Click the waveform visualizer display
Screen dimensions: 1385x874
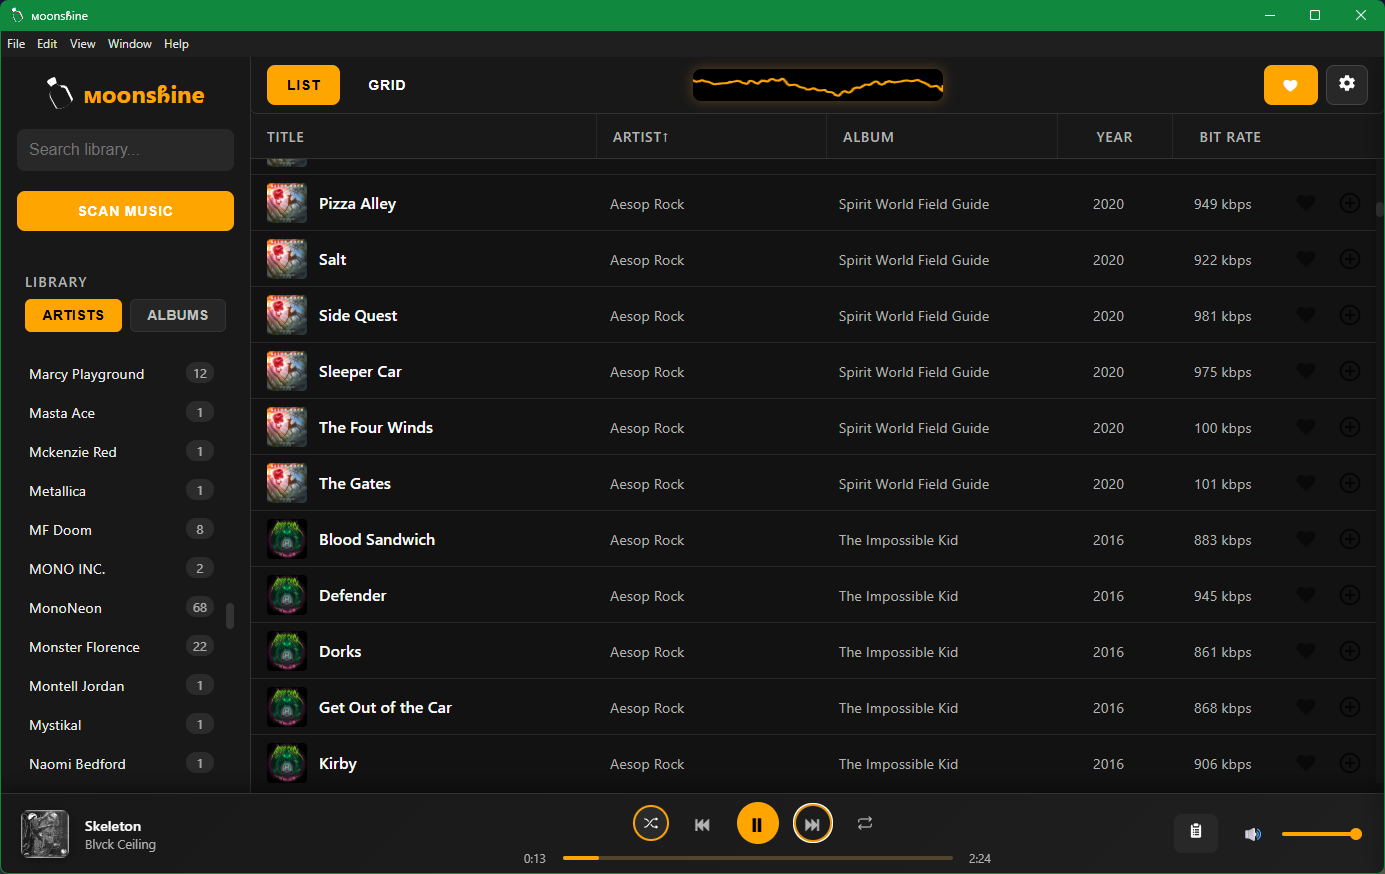[x=817, y=85]
